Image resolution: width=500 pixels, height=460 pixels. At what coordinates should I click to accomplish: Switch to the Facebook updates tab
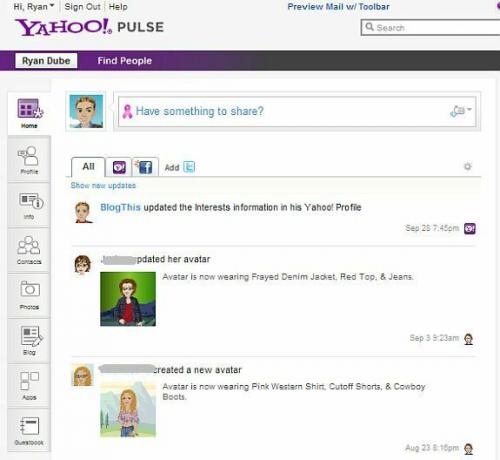click(145, 167)
